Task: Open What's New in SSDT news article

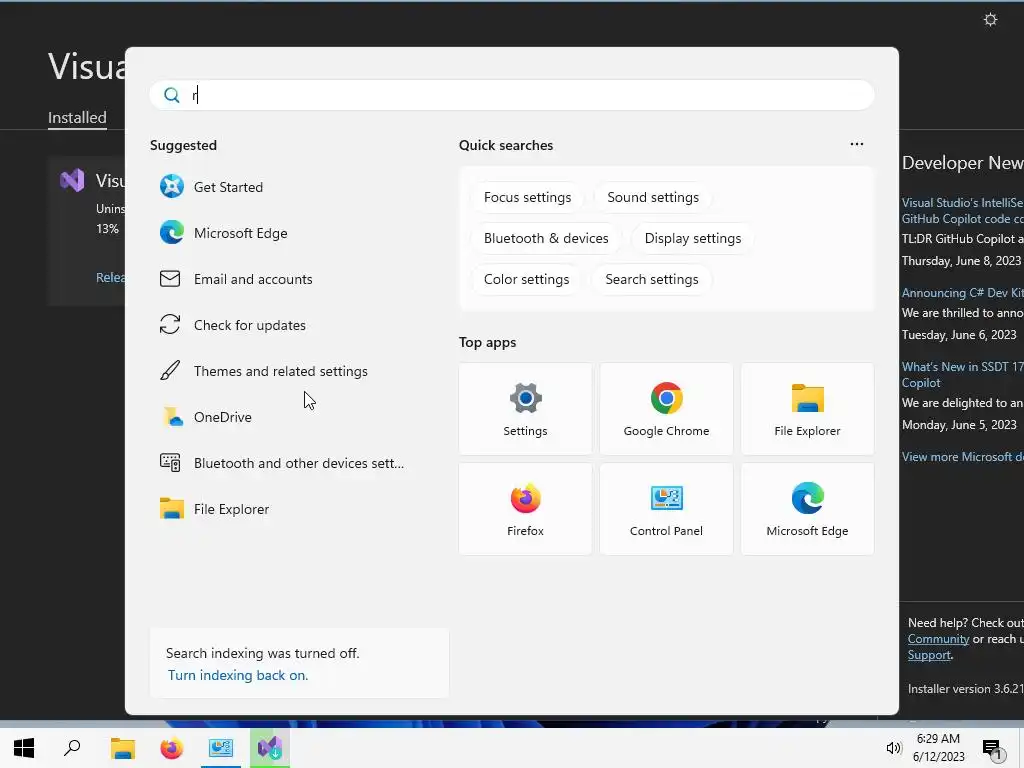Action: point(963,375)
